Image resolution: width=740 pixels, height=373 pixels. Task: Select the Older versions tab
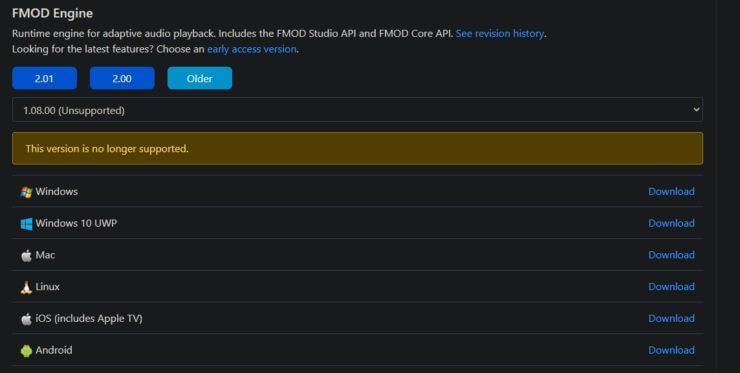point(200,78)
